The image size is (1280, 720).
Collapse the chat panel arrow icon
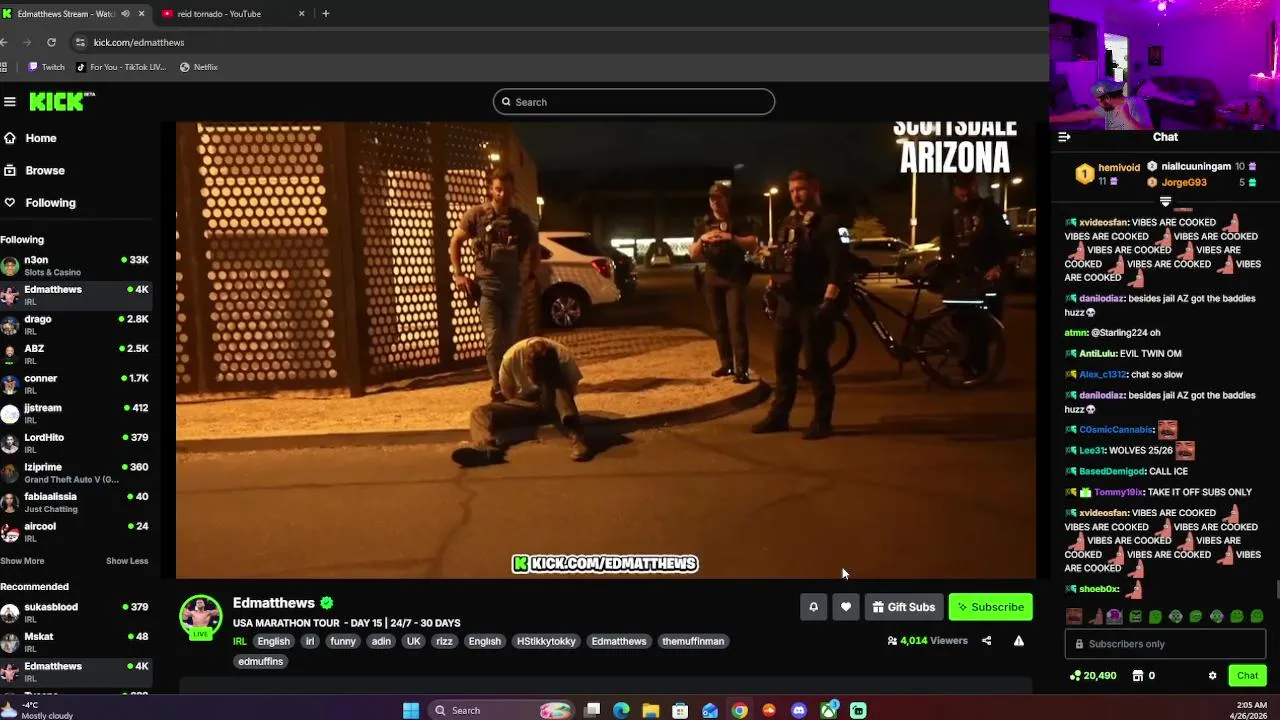(1064, 137)
